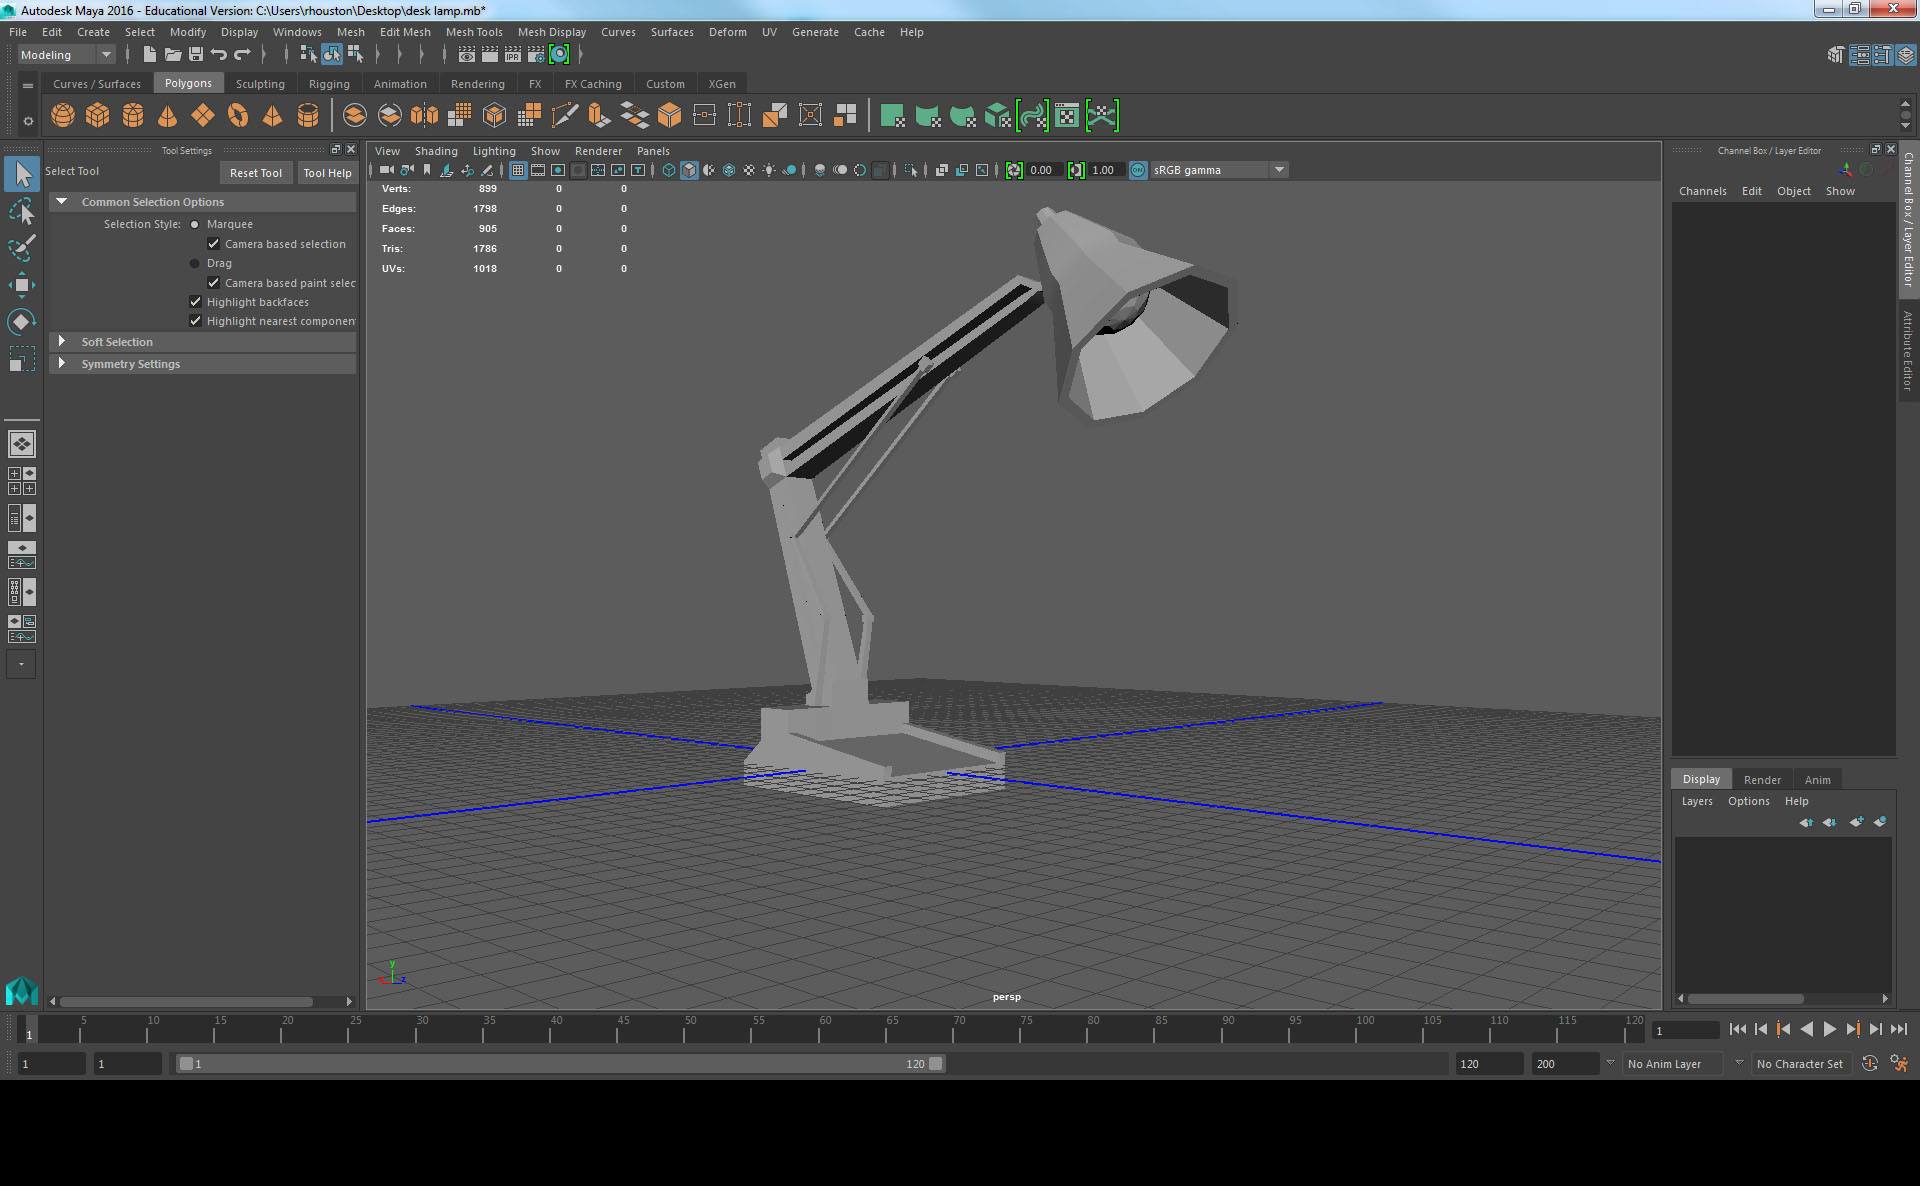Create a polygon sphere from the shelf
Screen dimensions: 1920x1186
coord(63,116)
